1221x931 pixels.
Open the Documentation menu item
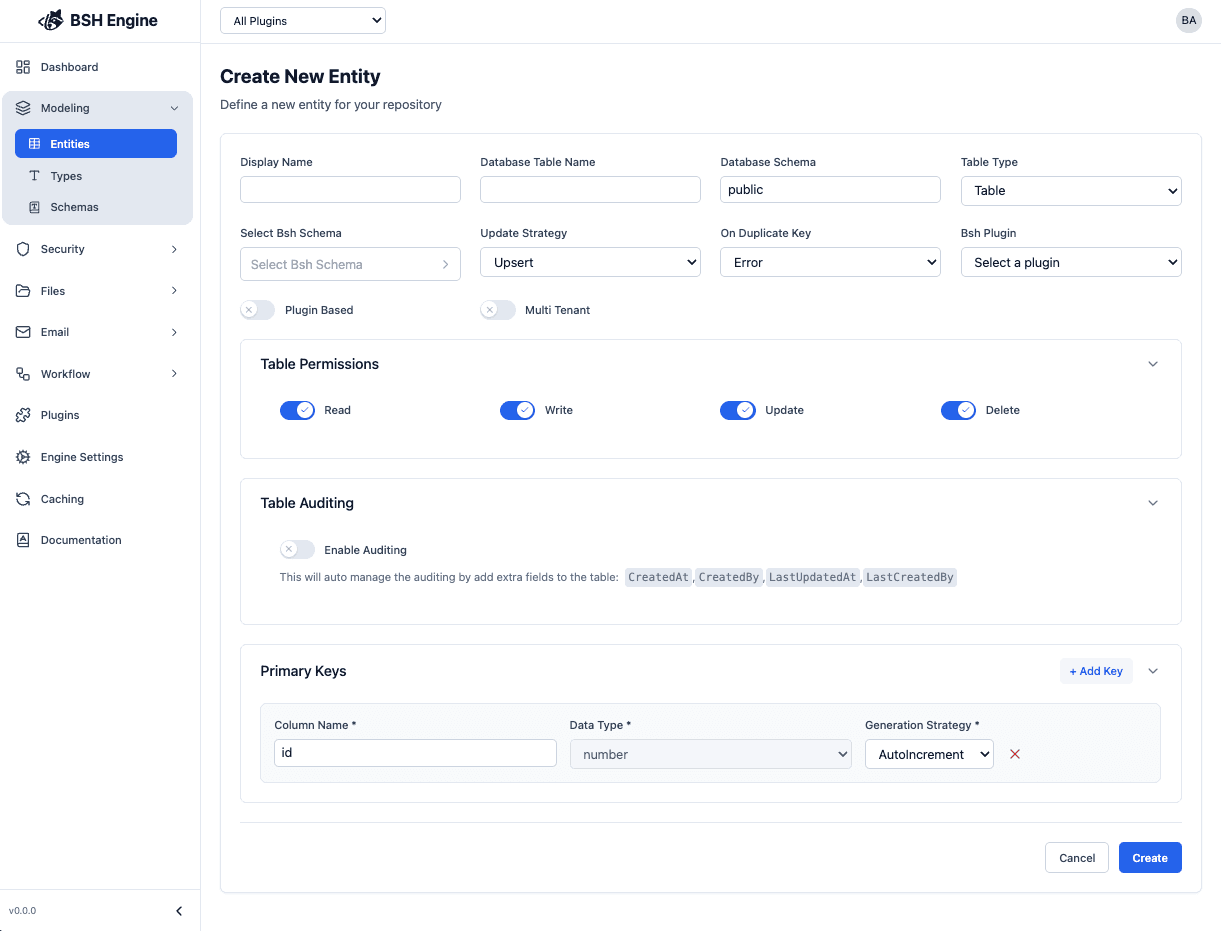(x=97, y=540)
